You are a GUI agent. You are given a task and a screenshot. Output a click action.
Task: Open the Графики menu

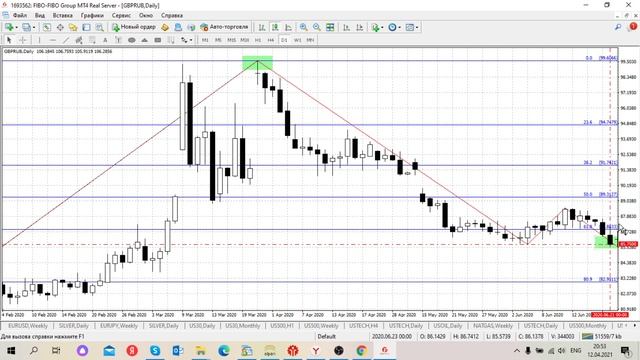[x=92, y=16]
